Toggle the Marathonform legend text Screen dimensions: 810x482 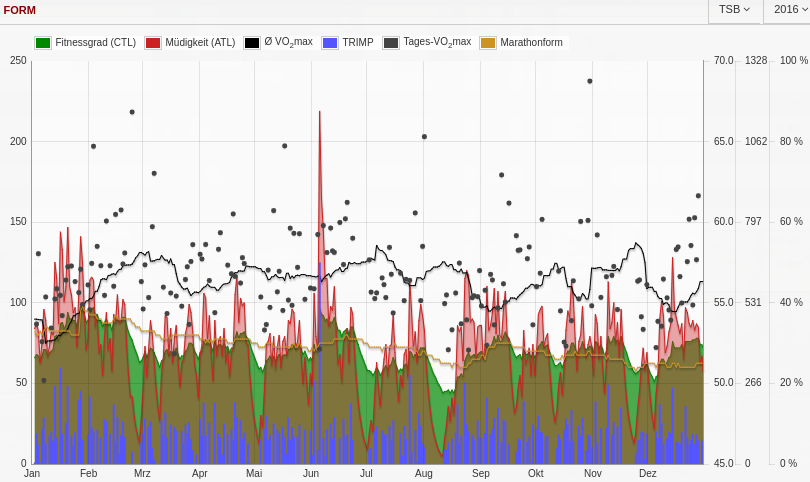point(531,43)
